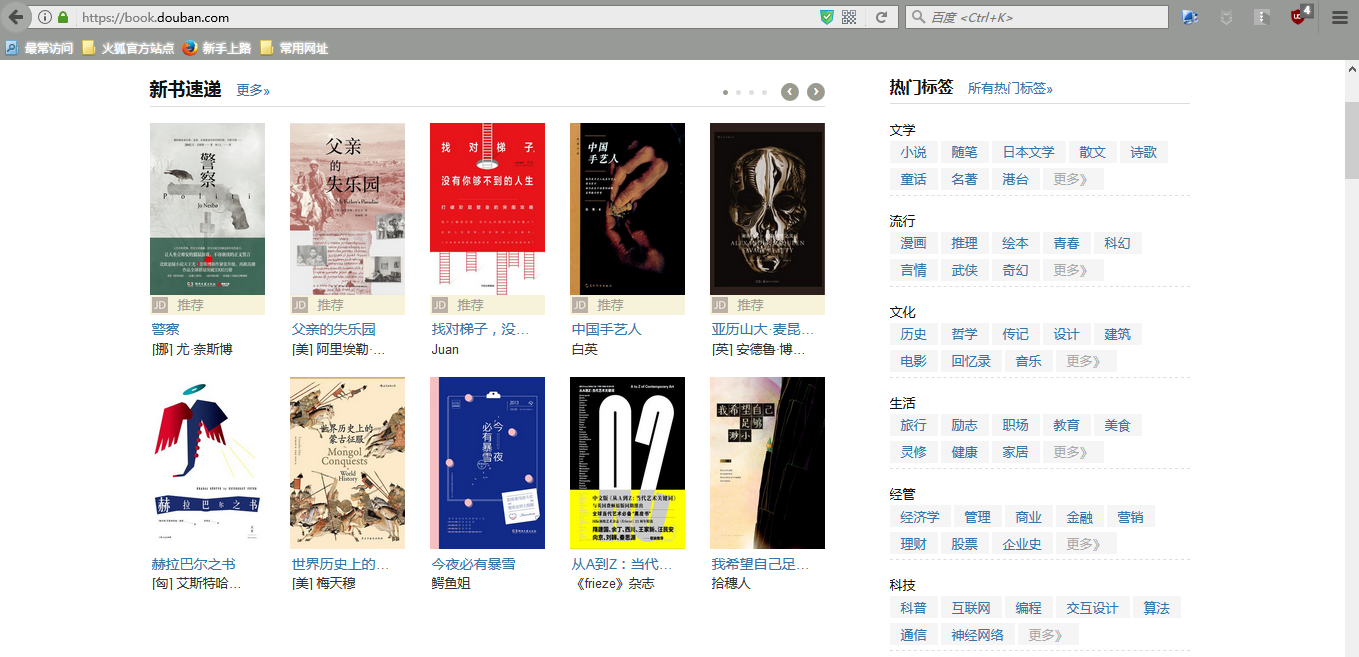Screen dimensions: 1359x657
Task: Click the green shield icon in address bar
Action: click(827, 17)
